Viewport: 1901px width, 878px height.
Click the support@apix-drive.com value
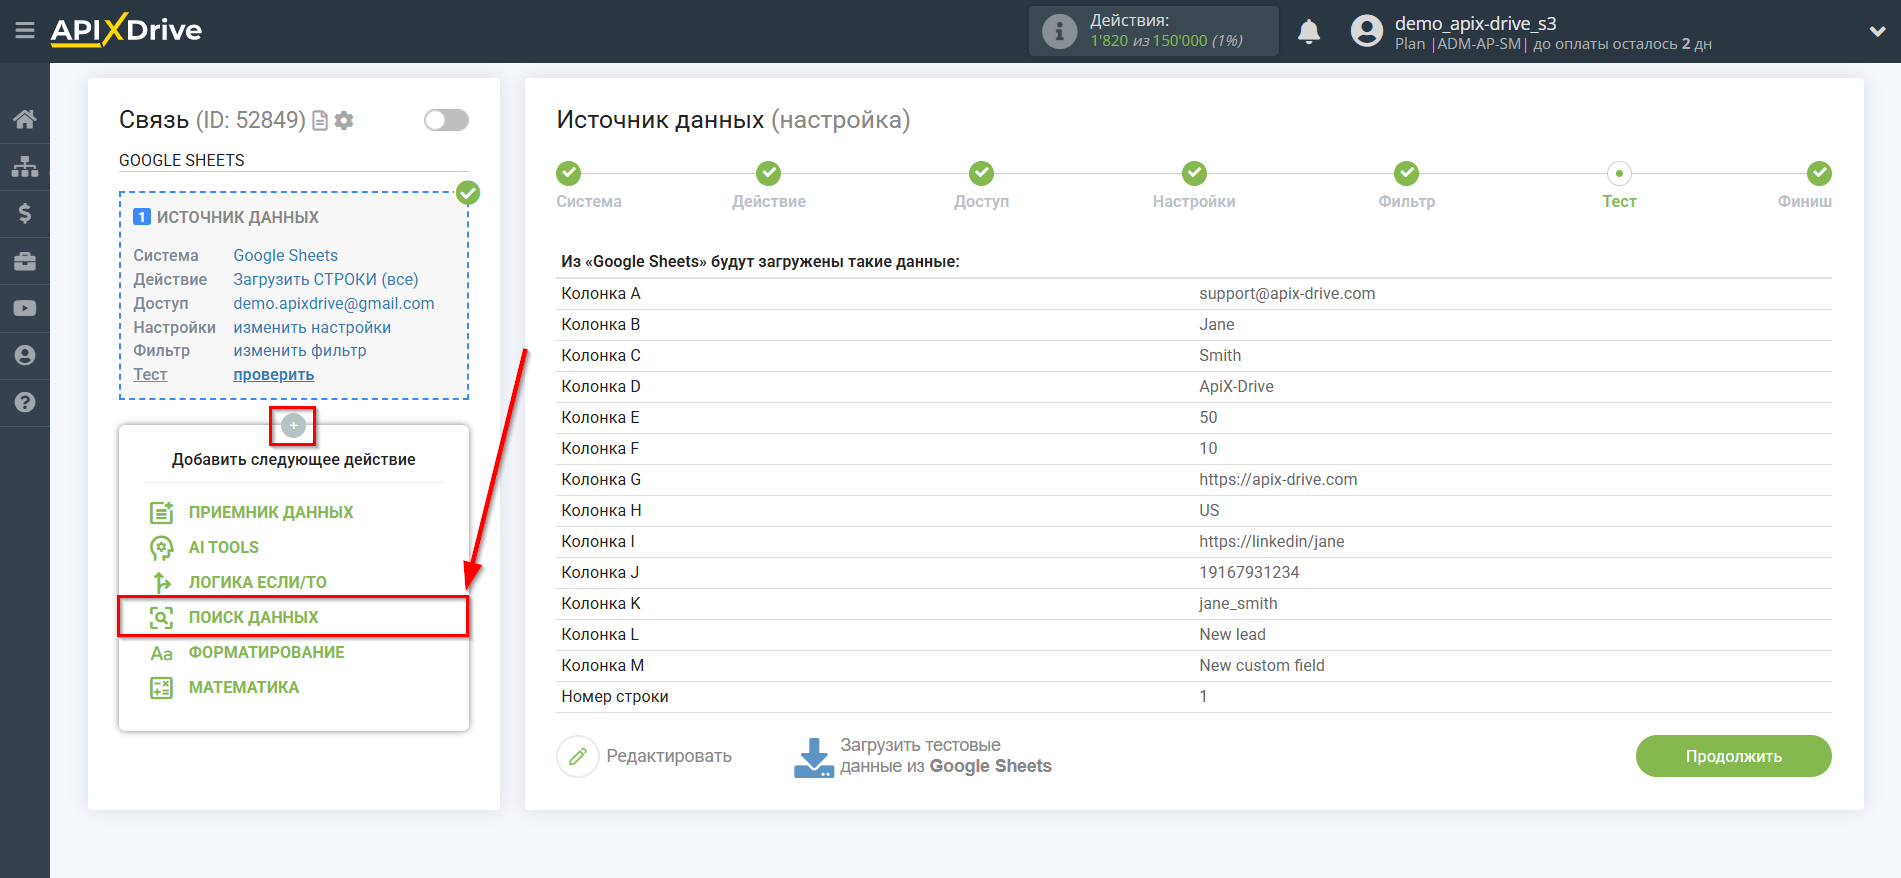pyautogui.click(x=1287, y=293)
